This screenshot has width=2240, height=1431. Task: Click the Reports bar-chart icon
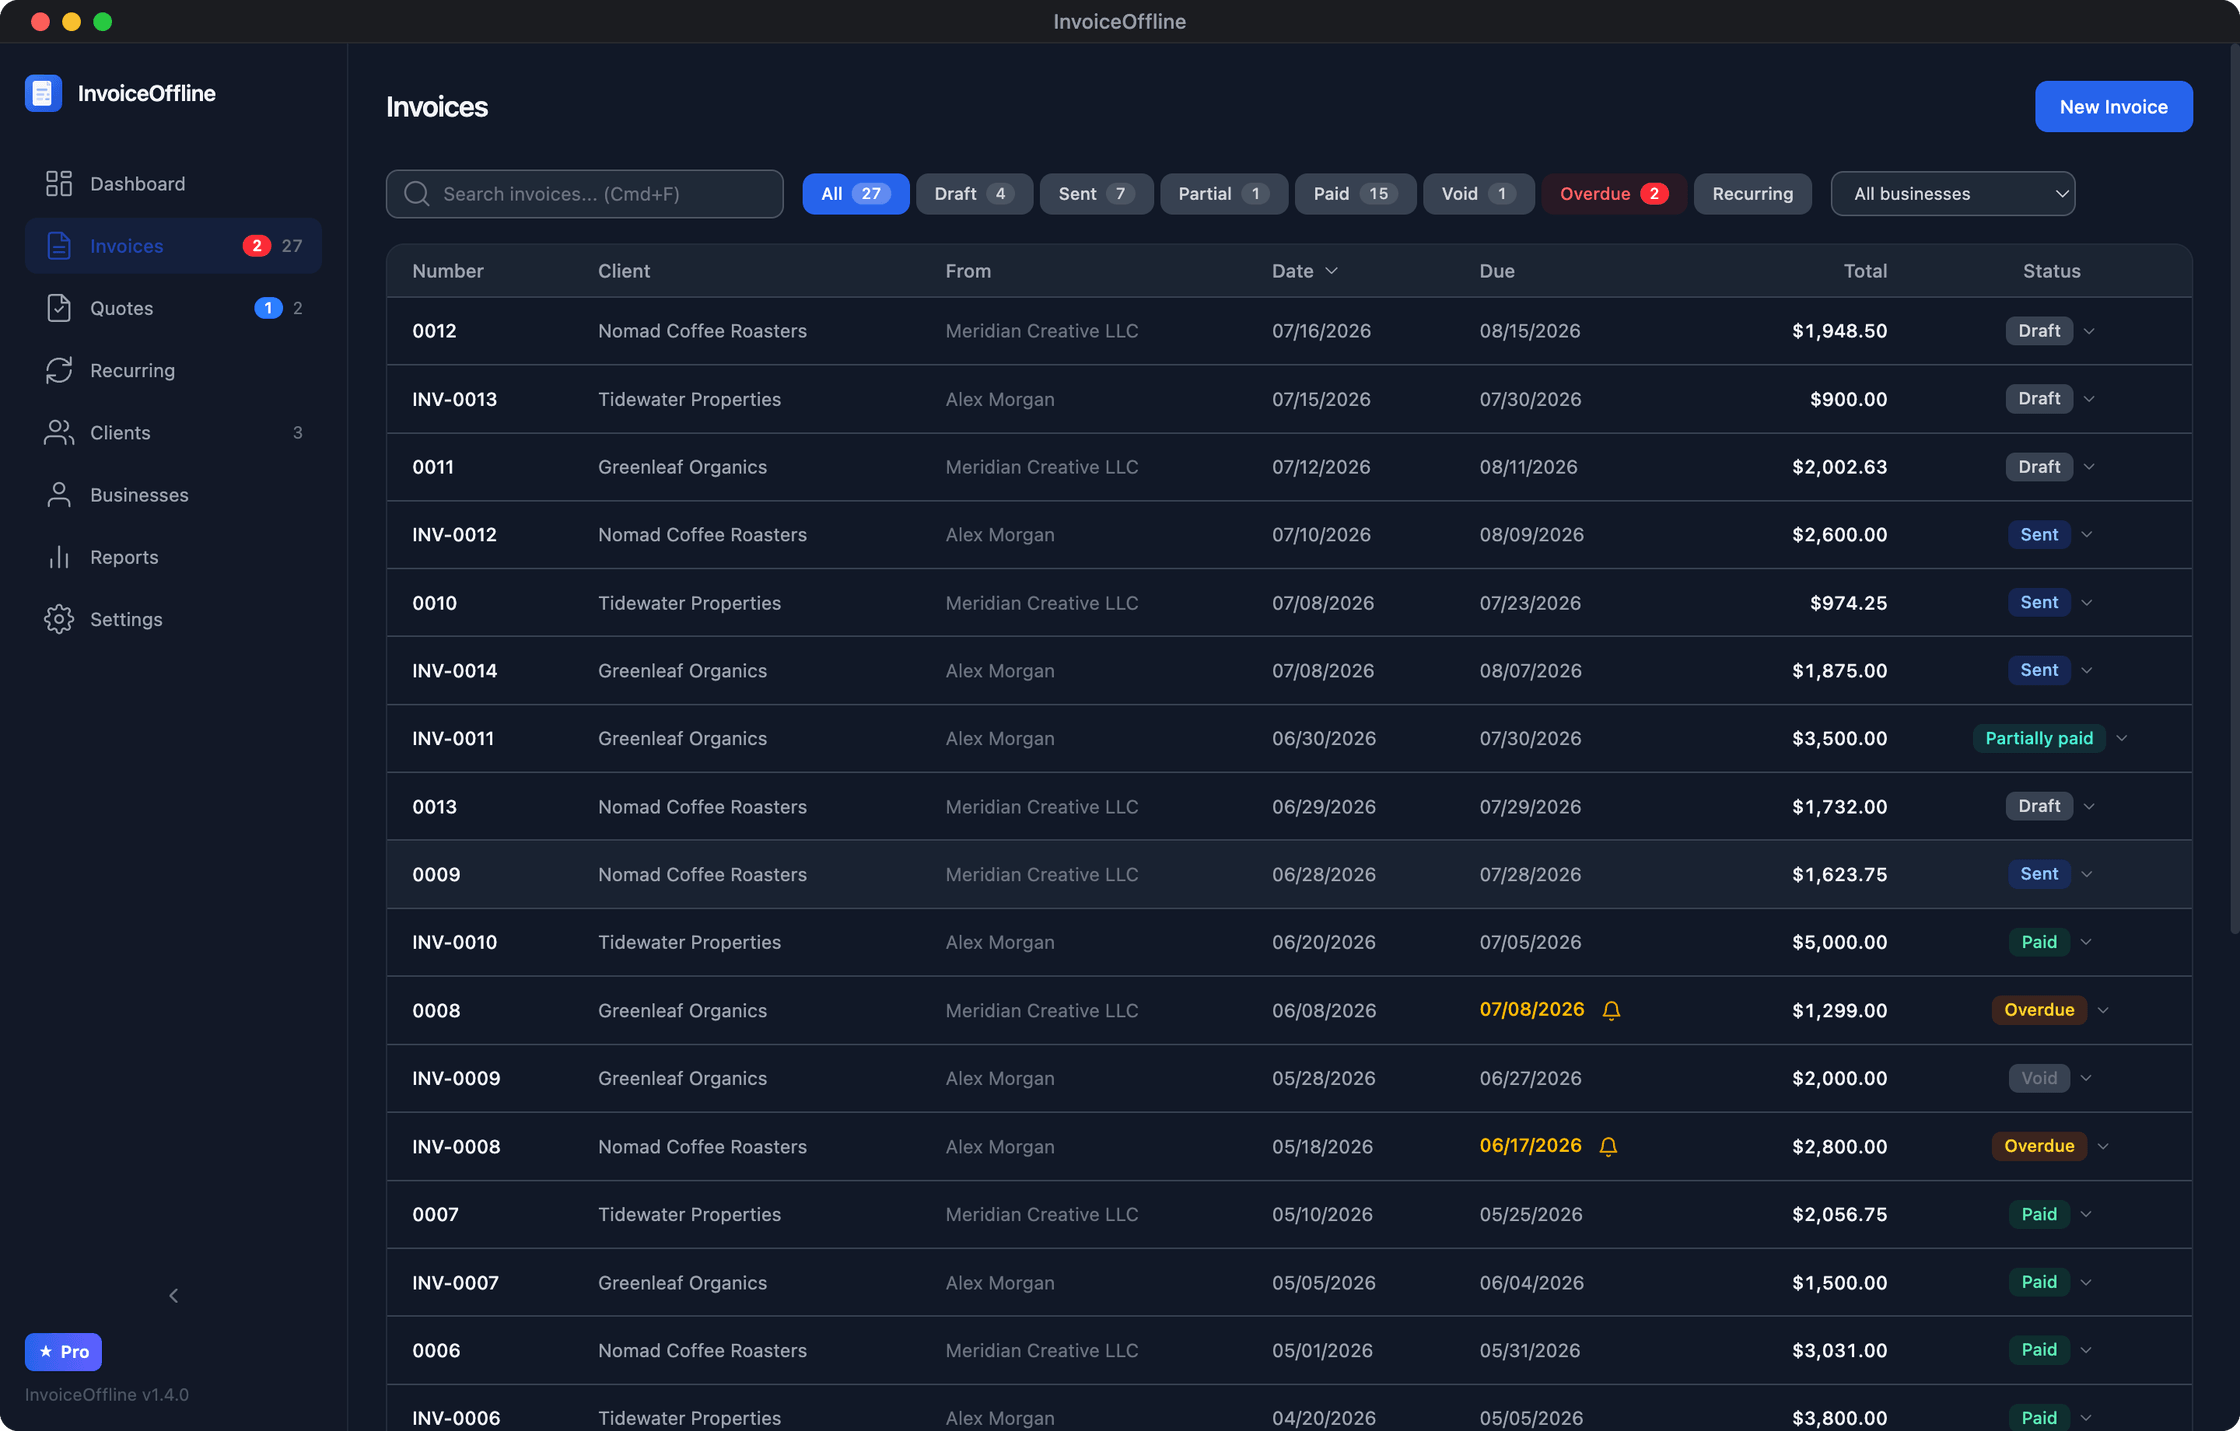click(59, 557)
